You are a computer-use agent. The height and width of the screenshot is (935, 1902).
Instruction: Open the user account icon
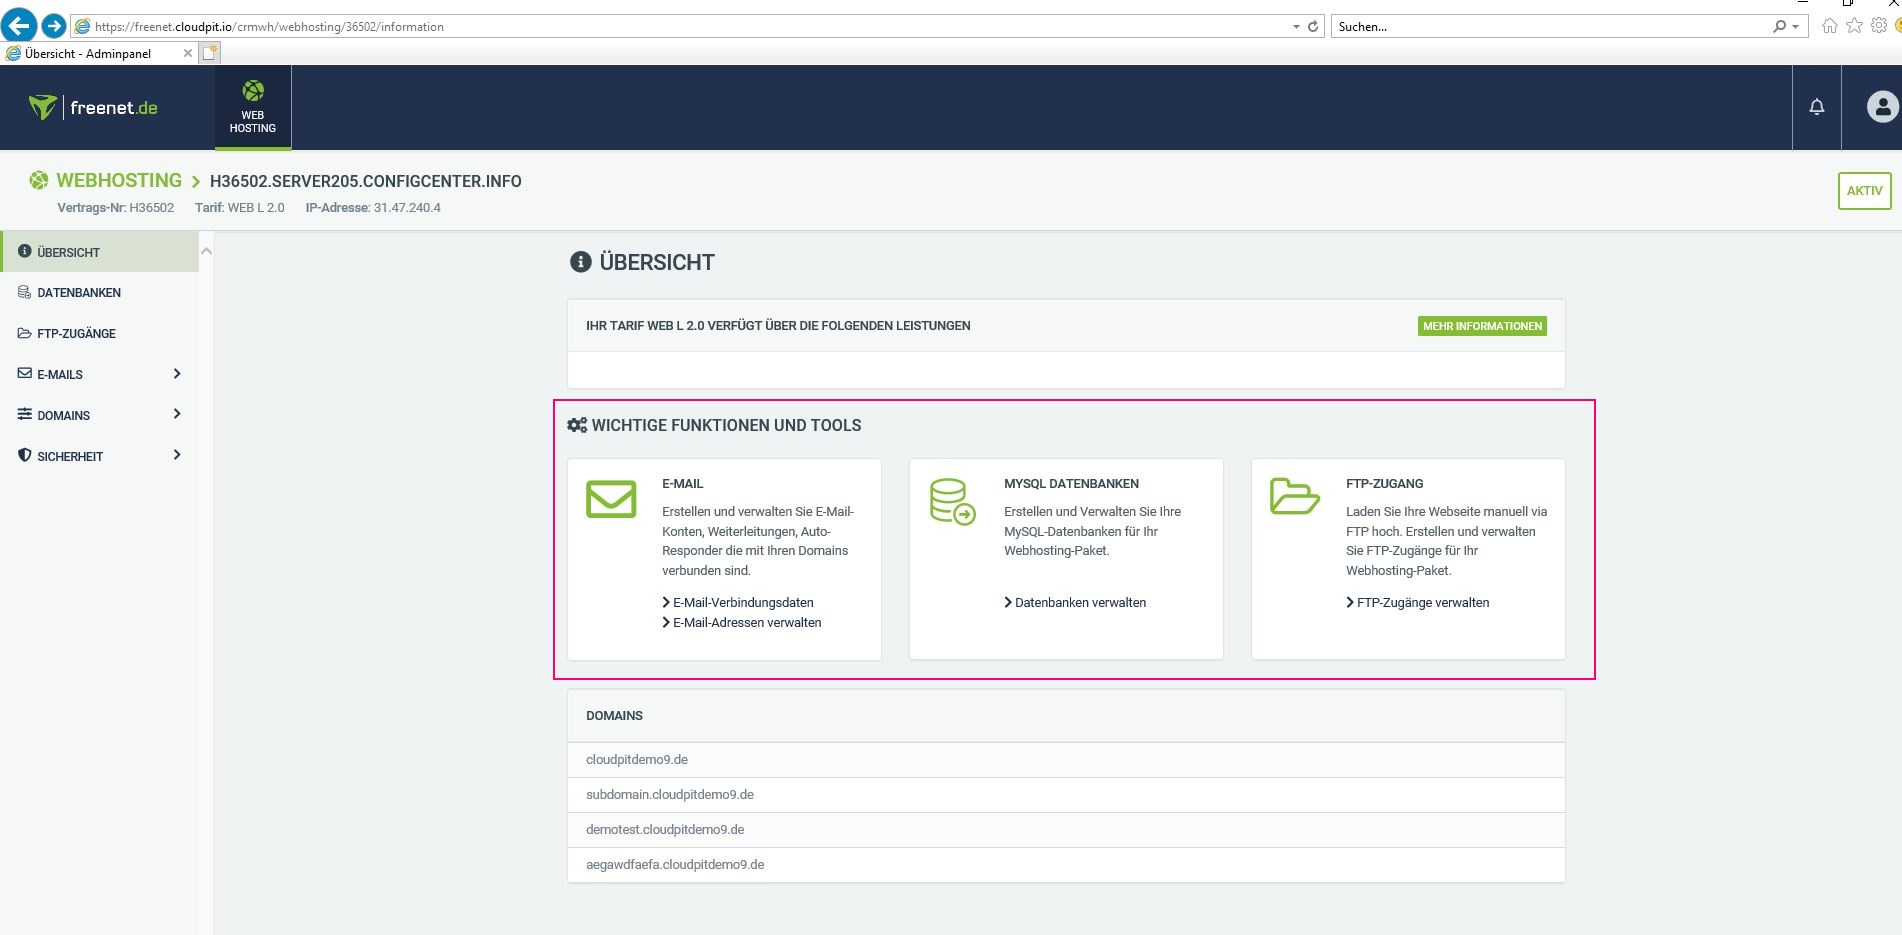[1881, 105]
